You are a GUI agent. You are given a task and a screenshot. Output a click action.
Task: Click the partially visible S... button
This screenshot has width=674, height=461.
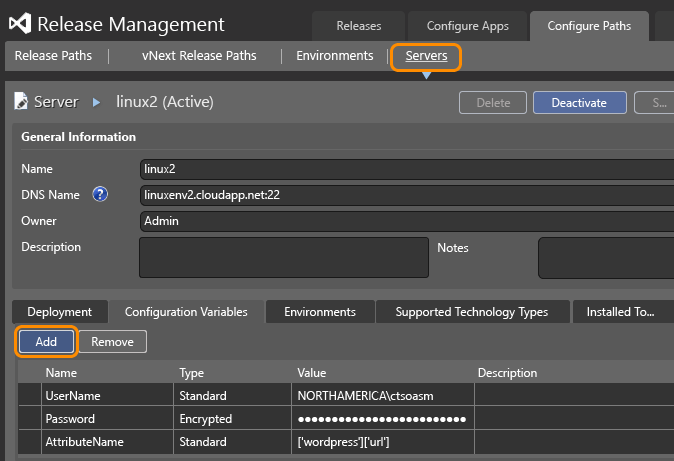click(x=654, y=103)
